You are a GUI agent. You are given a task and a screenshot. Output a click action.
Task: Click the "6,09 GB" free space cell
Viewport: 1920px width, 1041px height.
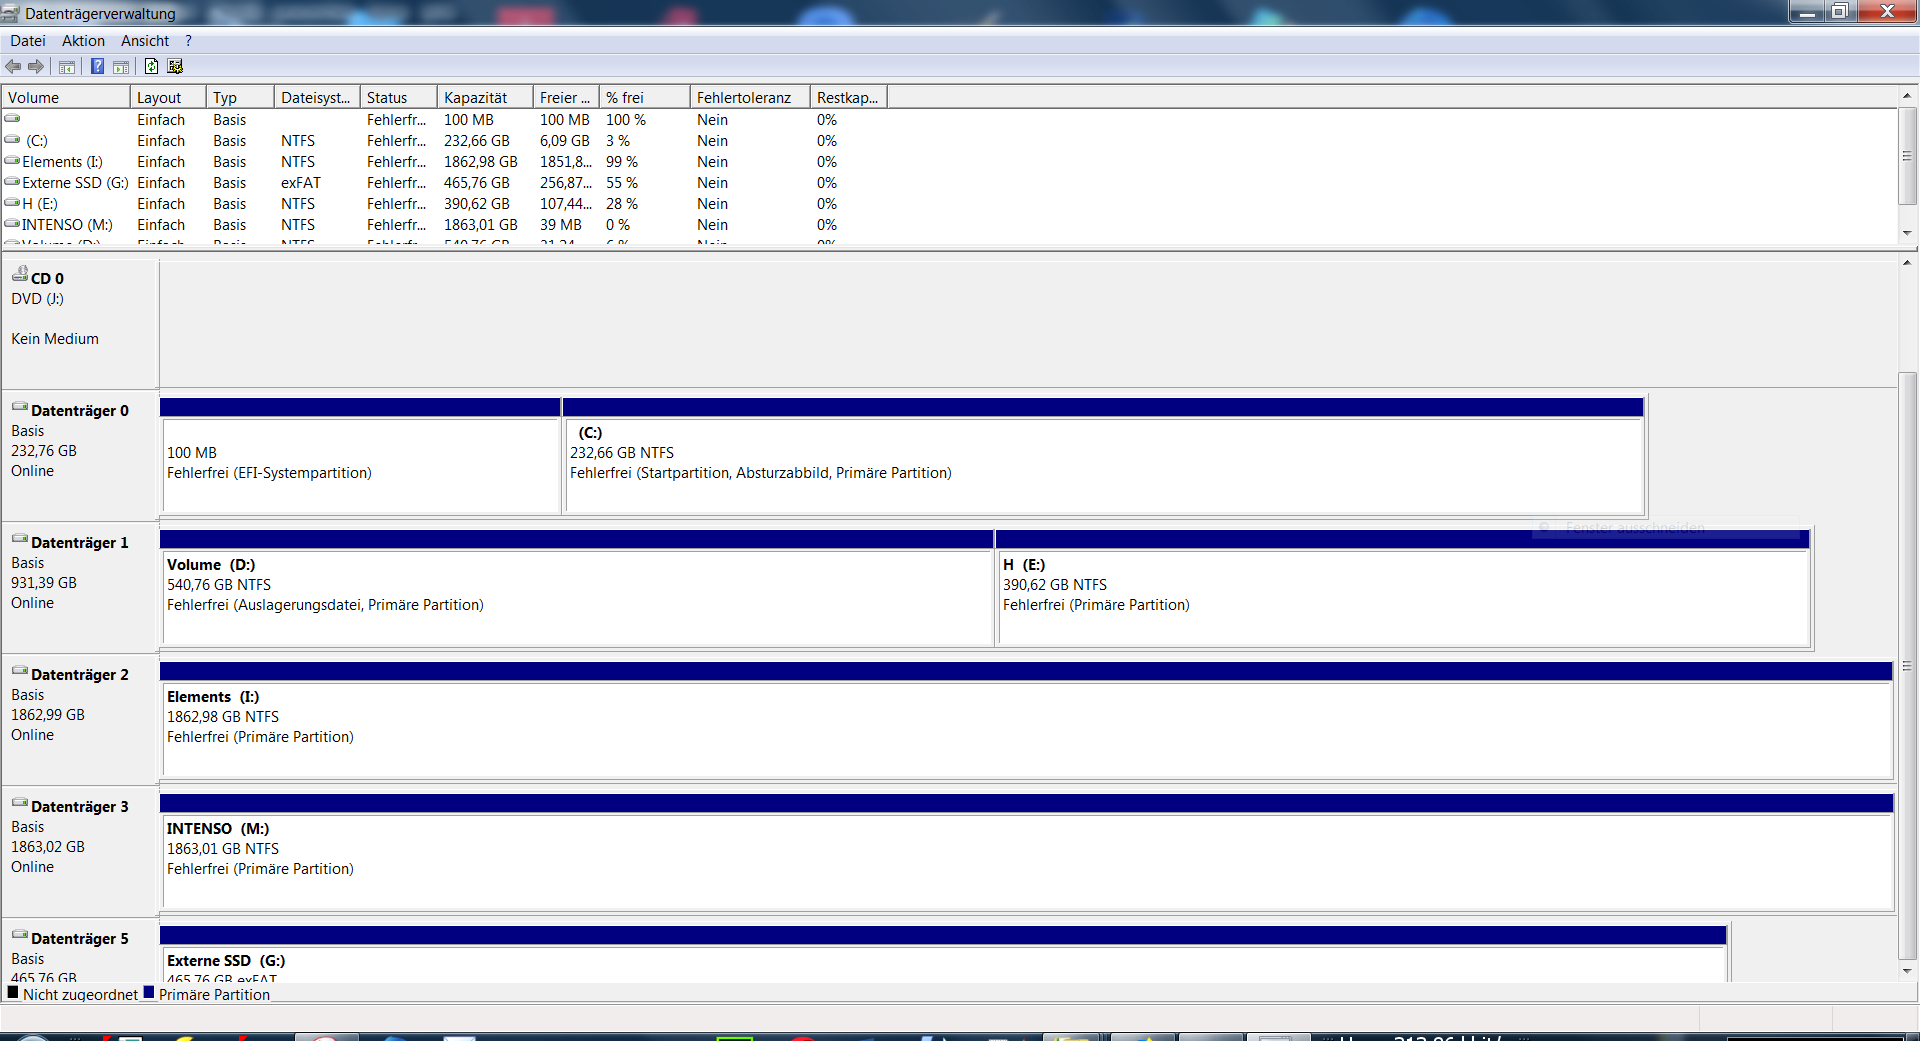pyautogui.click(x=565, y=141)
